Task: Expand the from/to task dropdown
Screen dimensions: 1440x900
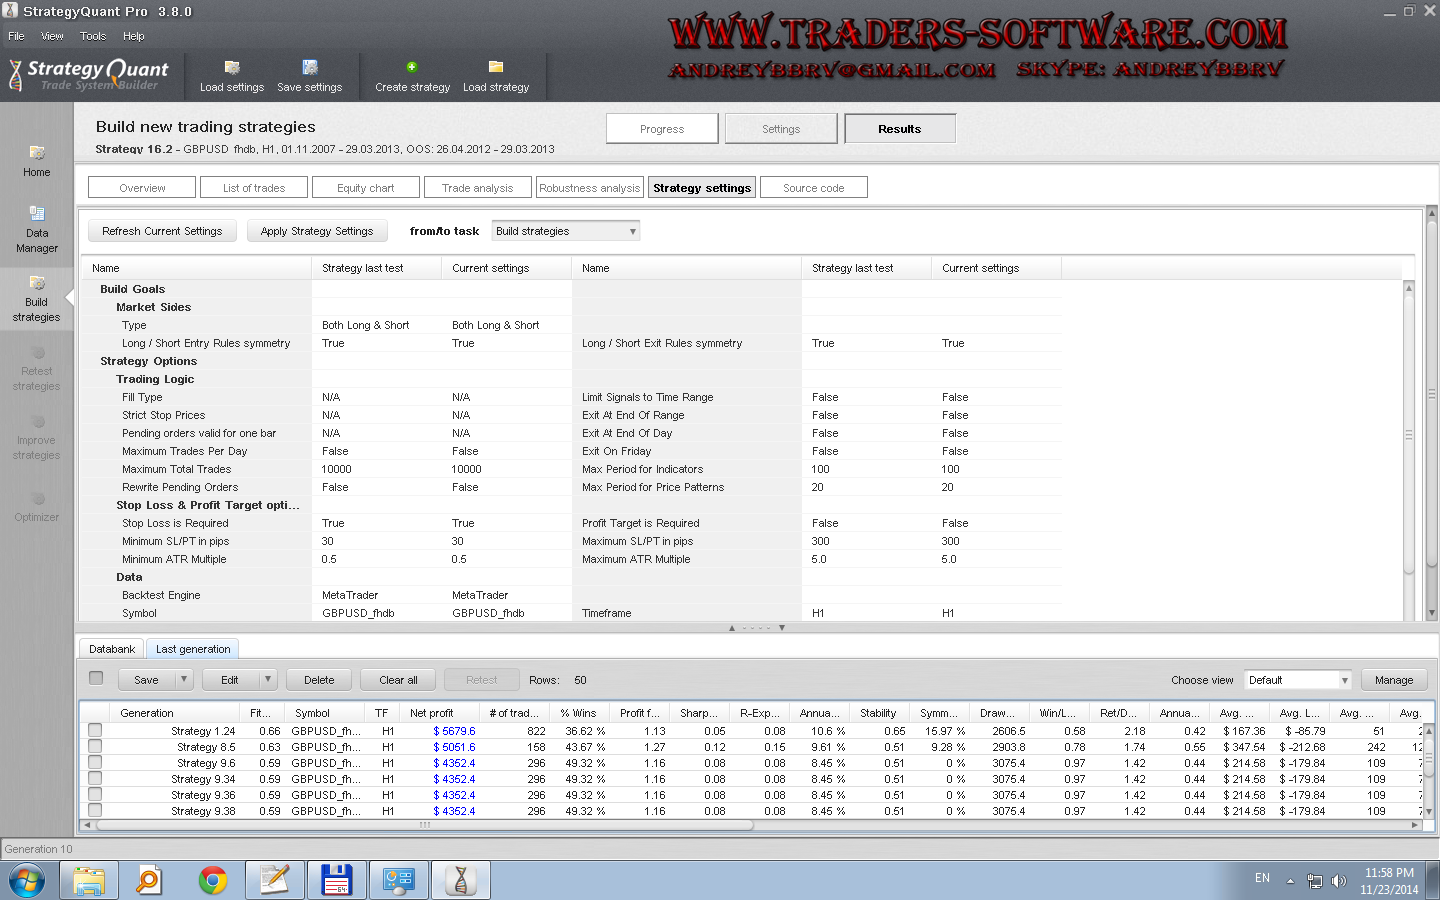Action: pyautogui.click(x=632, y=231)
